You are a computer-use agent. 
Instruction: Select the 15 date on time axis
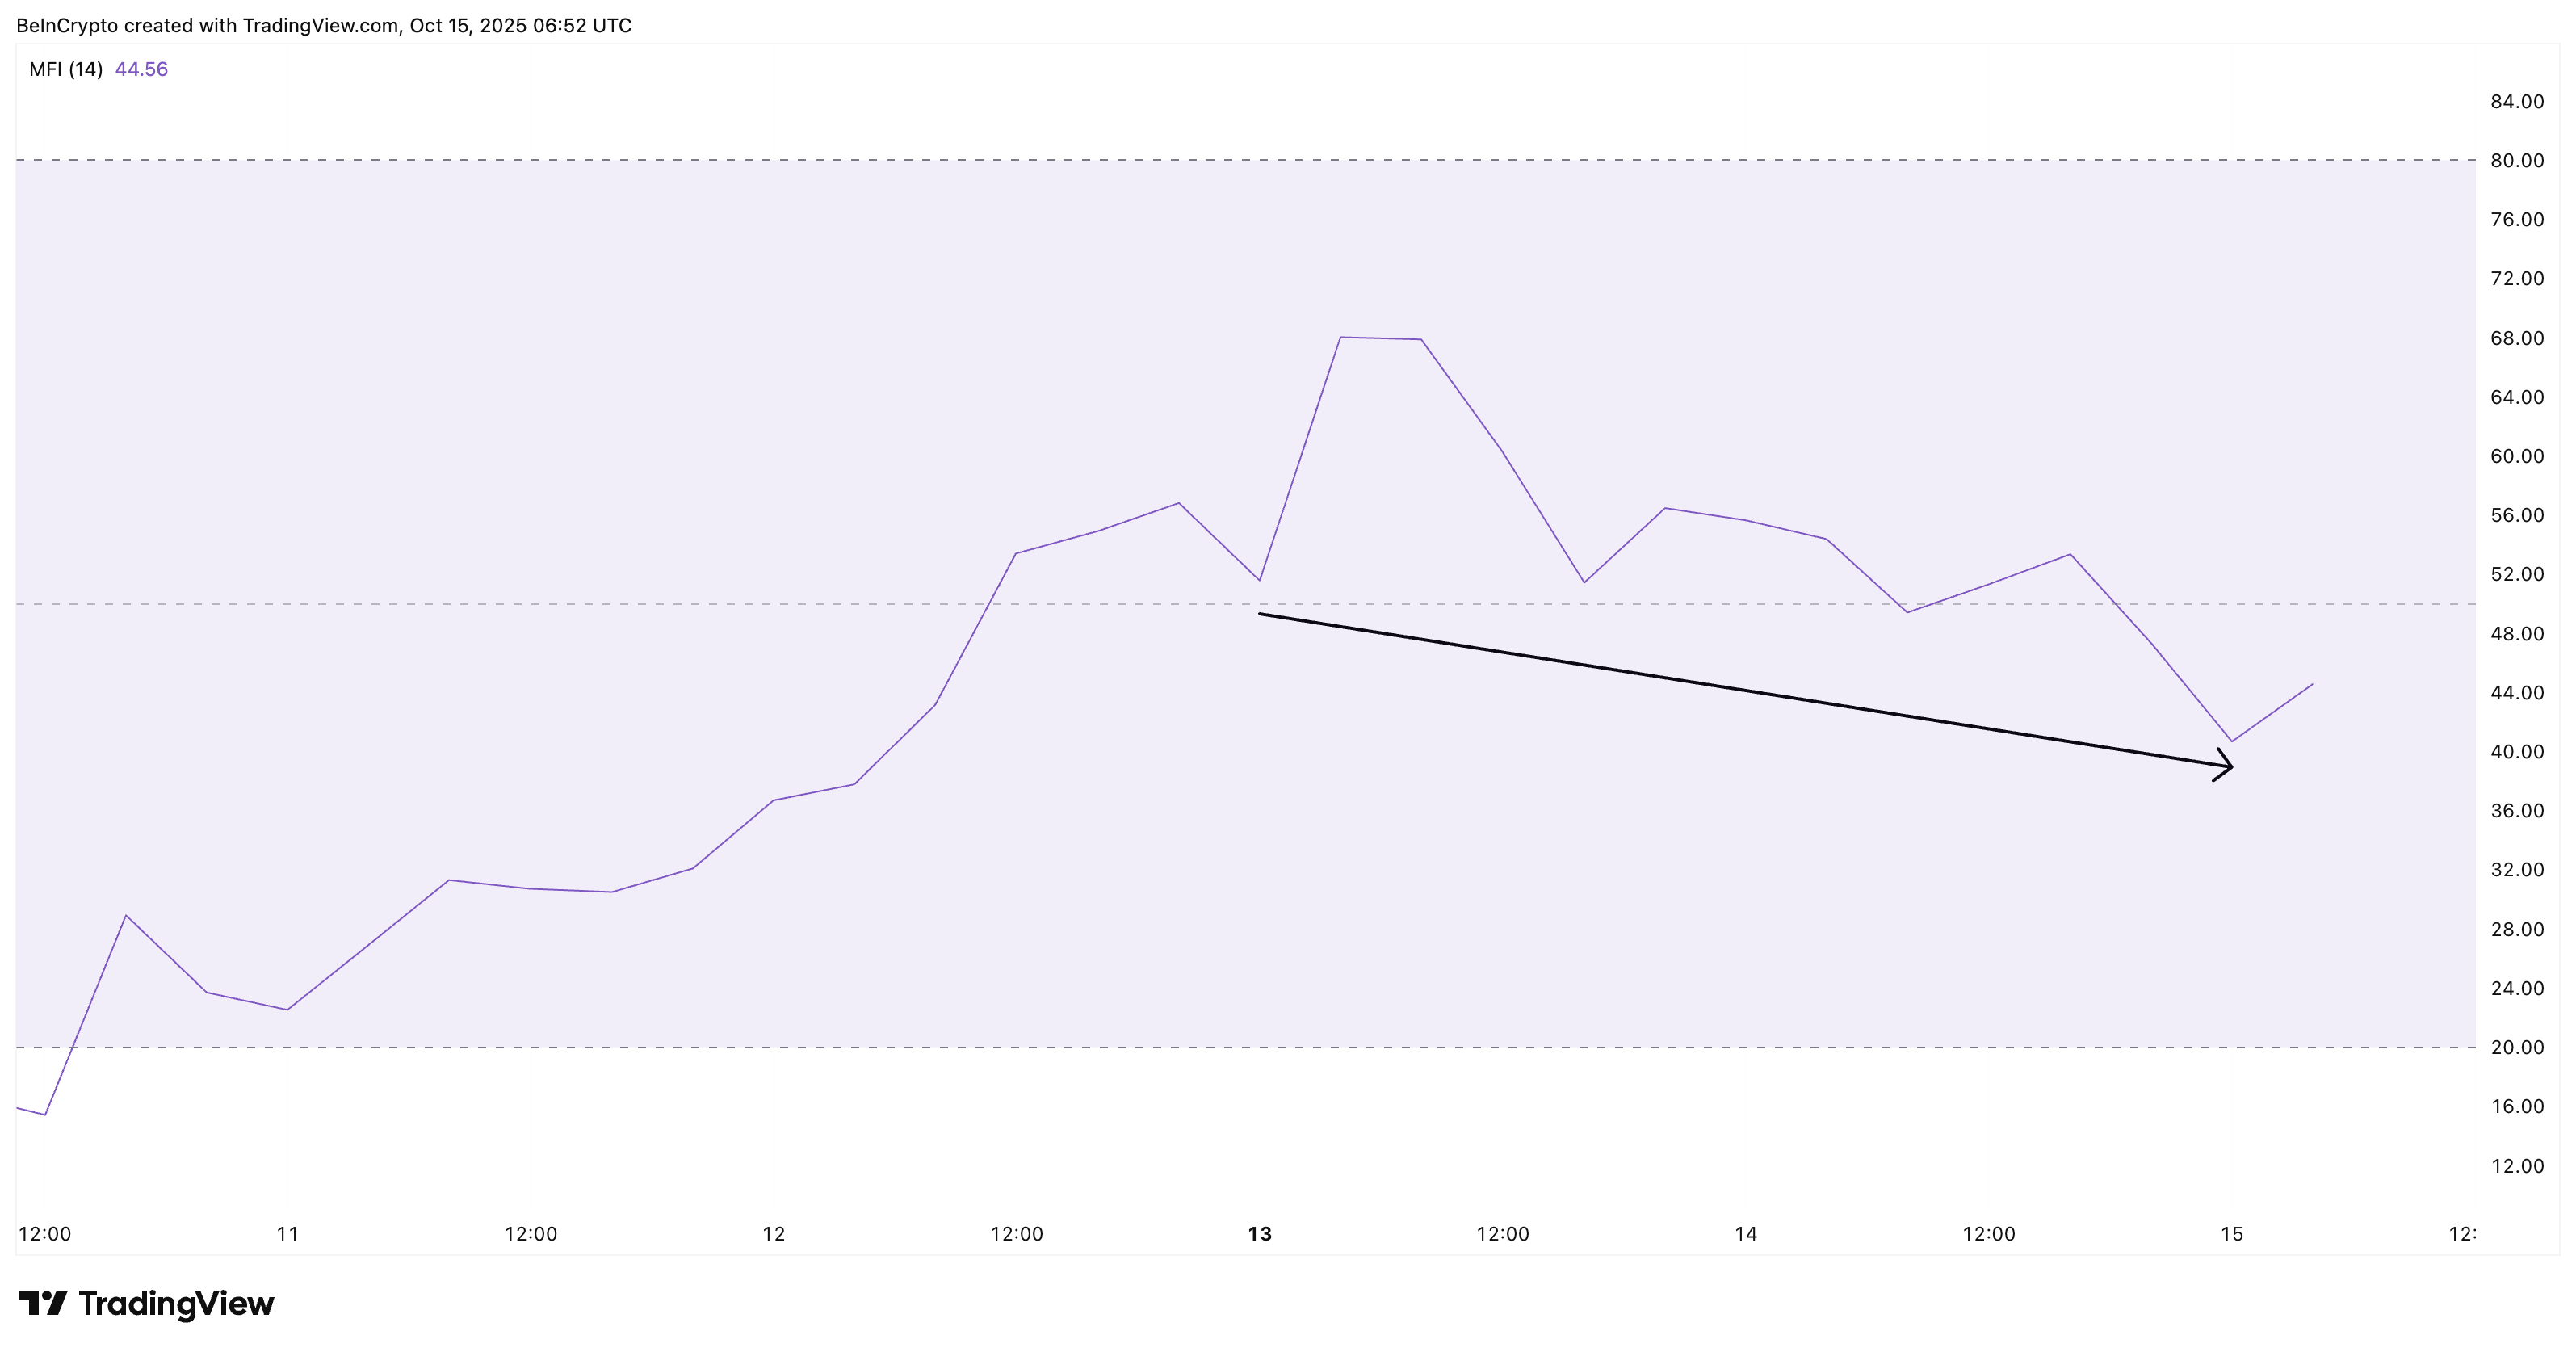pos(2232,1234)
